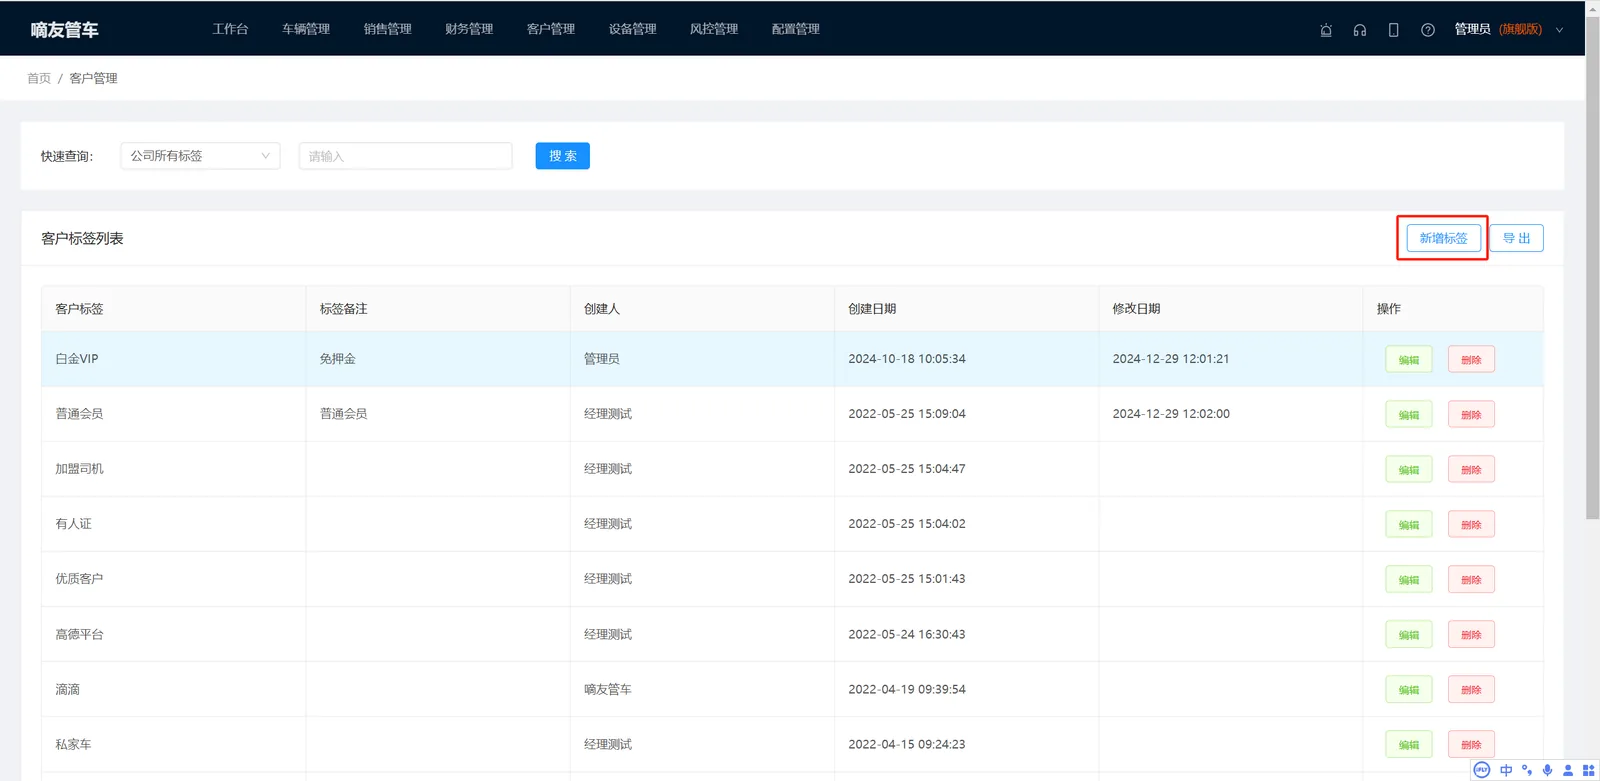The image size is (1600, 781).
Task: Open customer support headset icon
Action: click(x=1360, y=30)
